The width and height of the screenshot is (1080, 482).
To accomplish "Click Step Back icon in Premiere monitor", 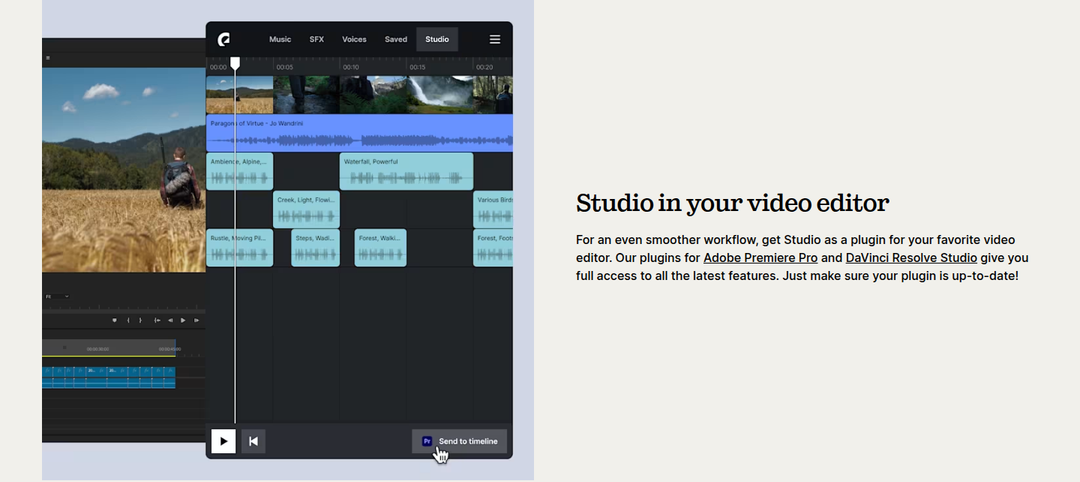I will tap(170, 320).
